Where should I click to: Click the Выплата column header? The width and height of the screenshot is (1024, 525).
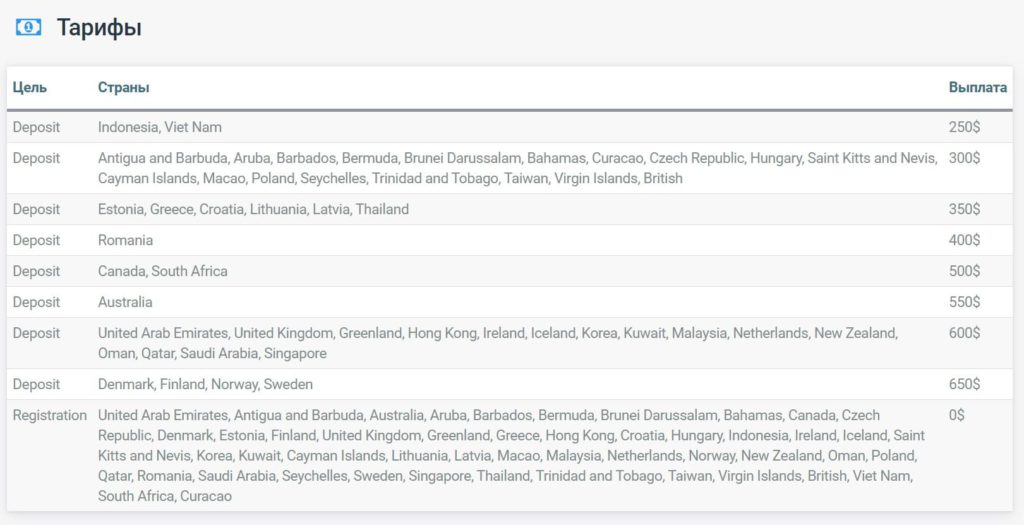[977, 88]
